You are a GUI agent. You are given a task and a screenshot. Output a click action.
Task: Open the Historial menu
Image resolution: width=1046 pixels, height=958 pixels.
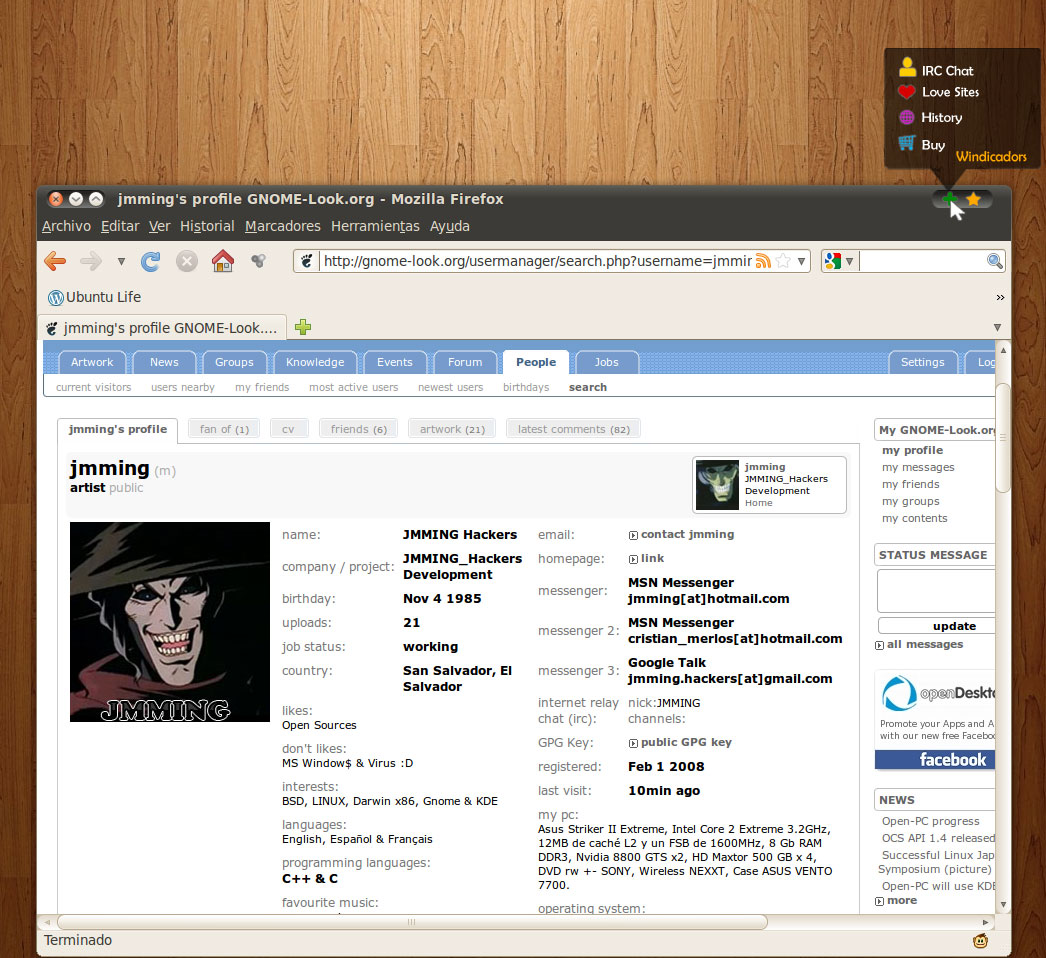click(207, 226)
